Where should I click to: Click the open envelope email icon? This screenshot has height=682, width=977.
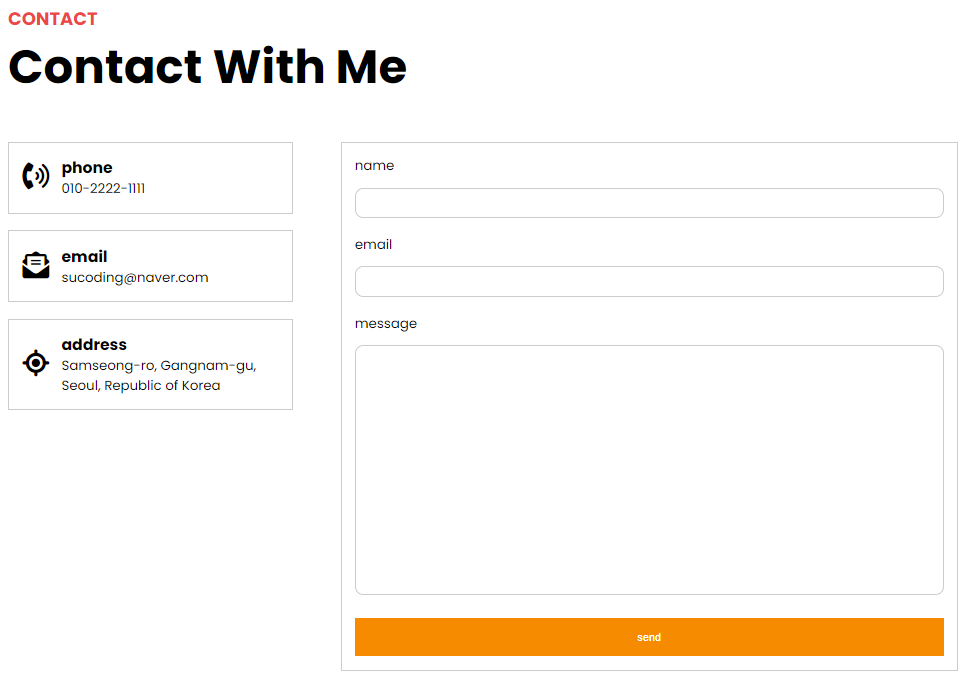tap(35, 265)
